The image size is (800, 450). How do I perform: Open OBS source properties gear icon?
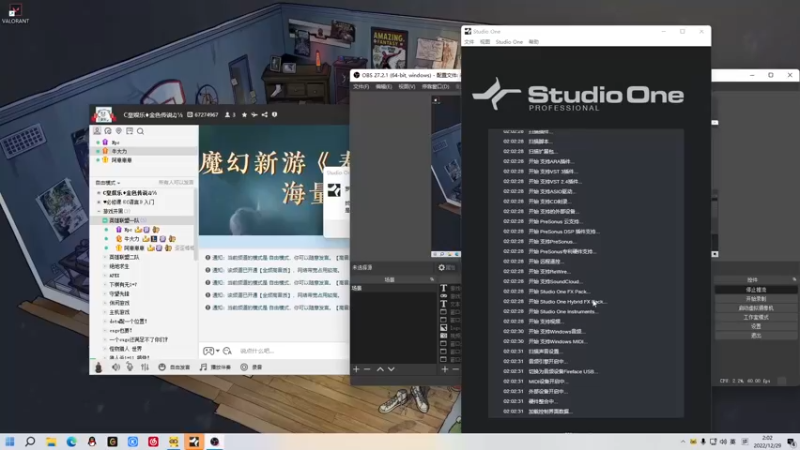pyautogui.click(x=442, y=267)
